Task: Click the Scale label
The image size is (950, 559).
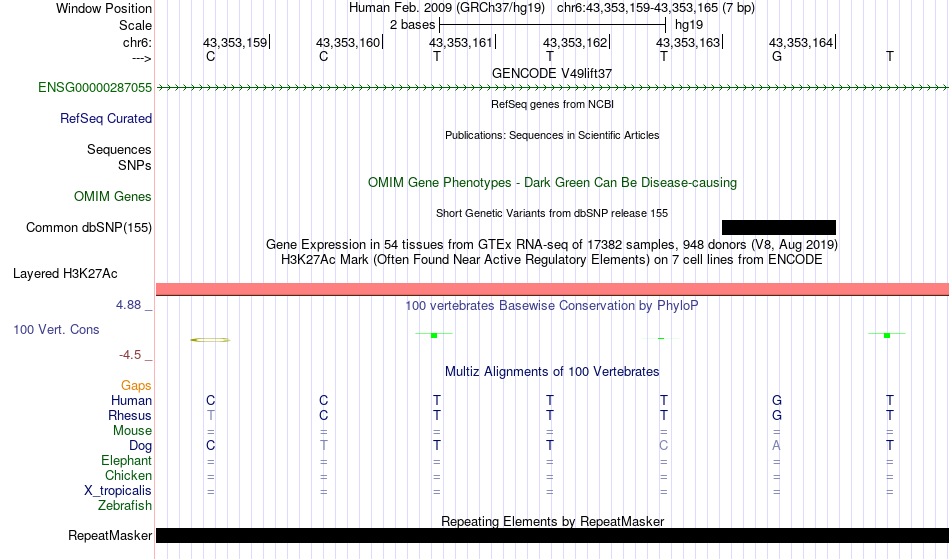Action: pyautogui.click(x=135, y=25)
